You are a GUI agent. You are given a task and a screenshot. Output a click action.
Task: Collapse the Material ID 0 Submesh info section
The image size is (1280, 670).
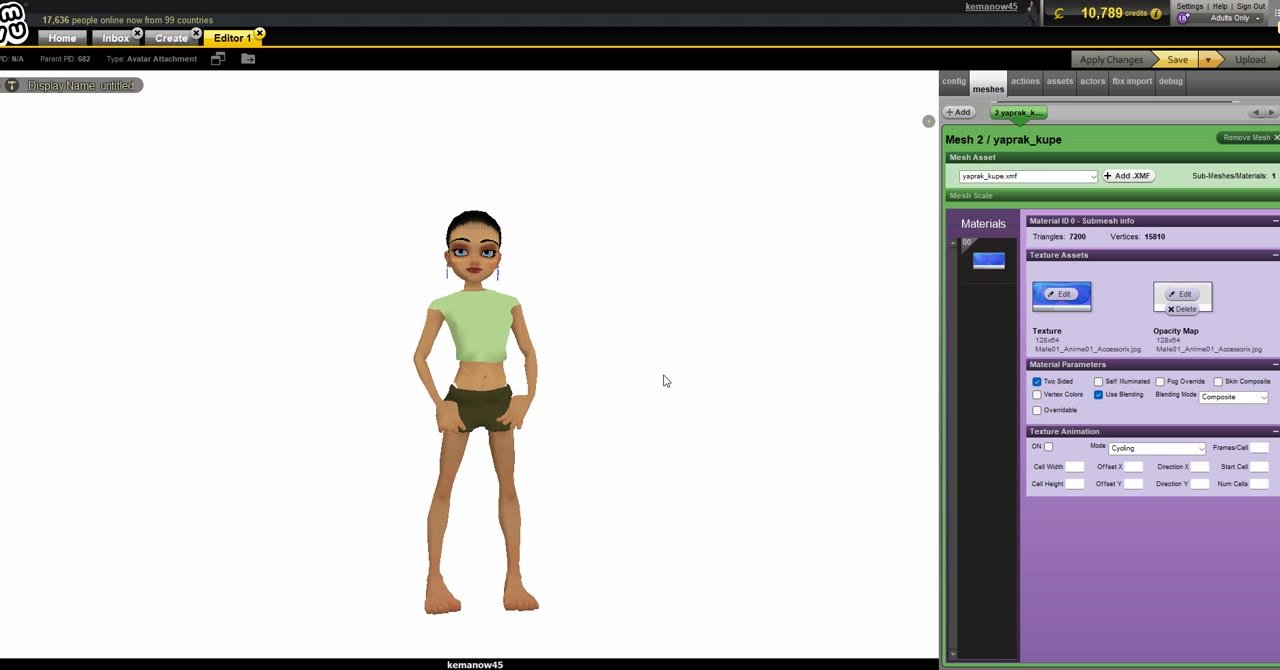(1275, 221)
